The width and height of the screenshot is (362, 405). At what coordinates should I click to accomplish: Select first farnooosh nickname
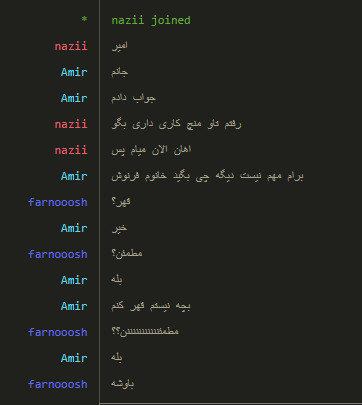click(58, 202)
